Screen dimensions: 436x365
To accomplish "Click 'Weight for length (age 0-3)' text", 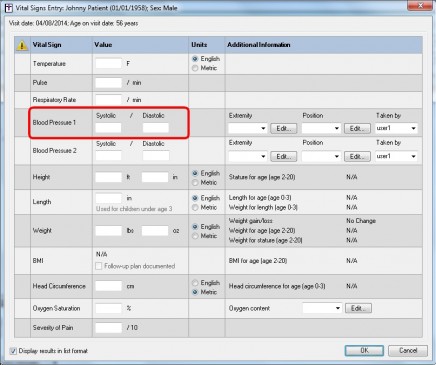I will point(263,207).
